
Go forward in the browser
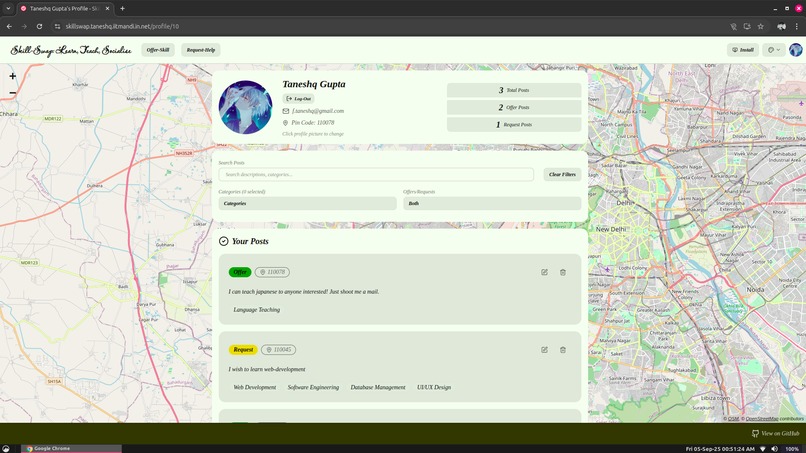24,26
